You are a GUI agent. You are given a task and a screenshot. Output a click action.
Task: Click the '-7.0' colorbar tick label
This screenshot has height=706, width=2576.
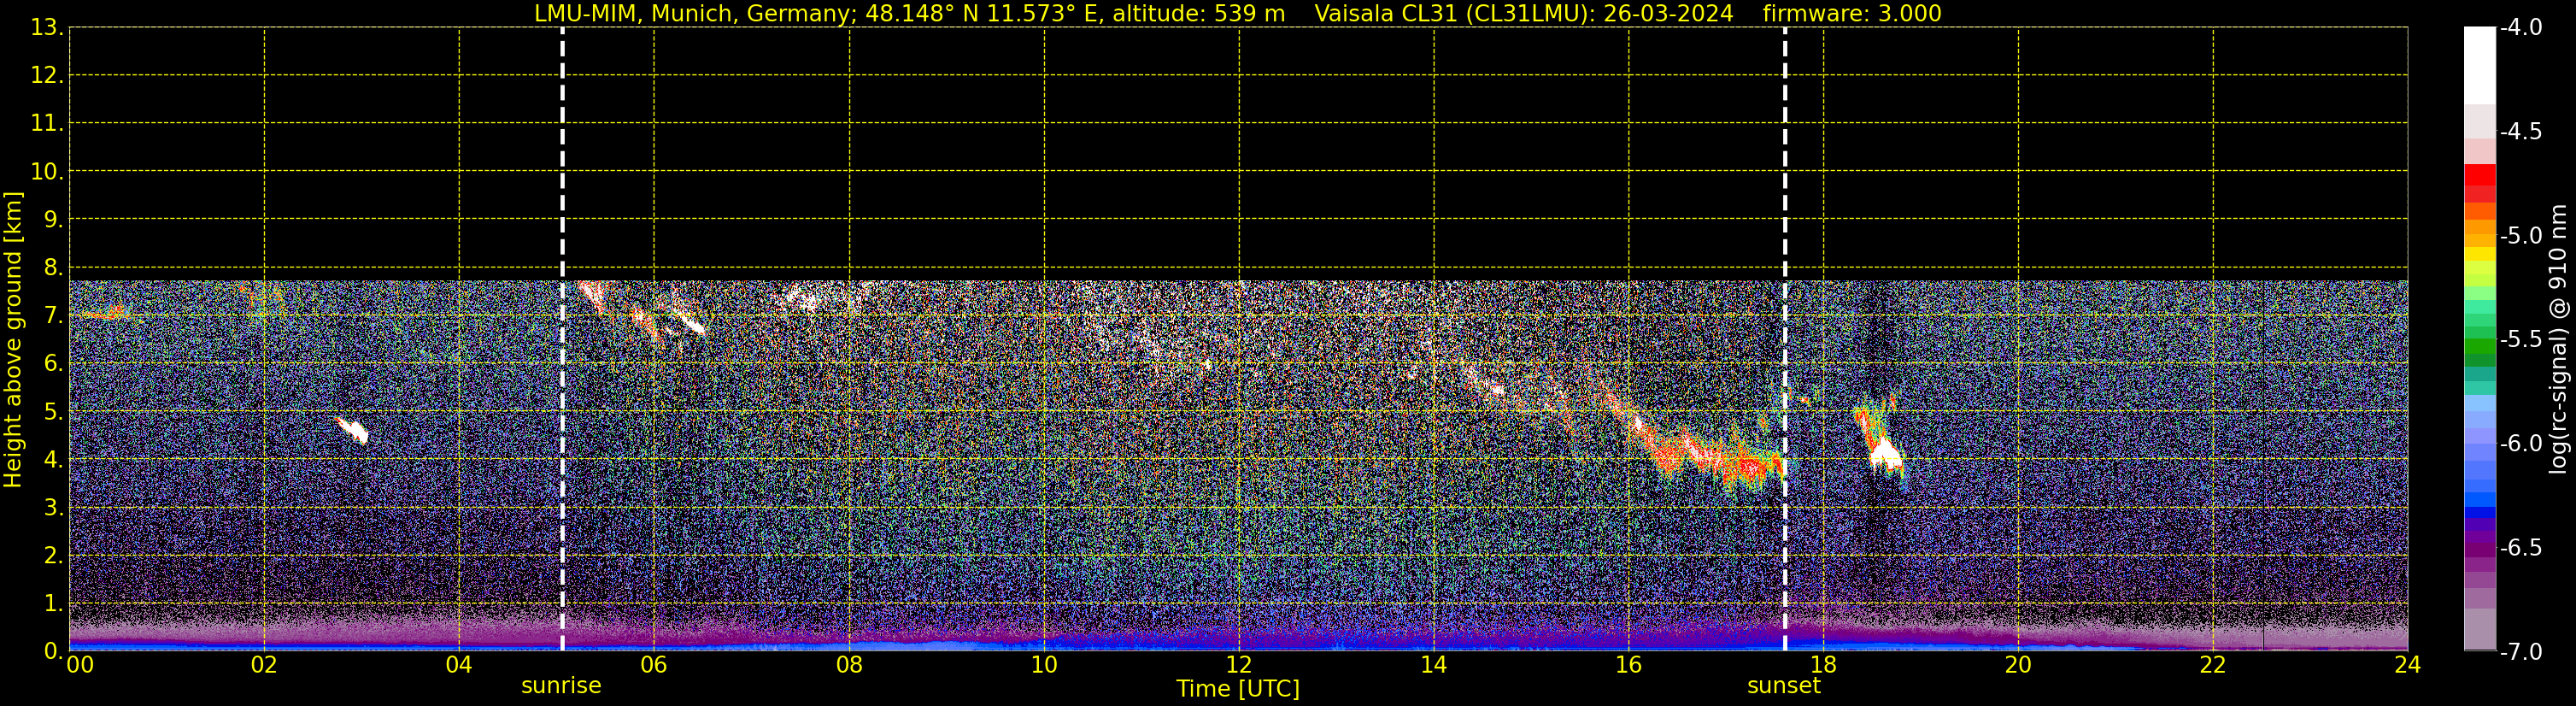click(x=2520, y=651)
